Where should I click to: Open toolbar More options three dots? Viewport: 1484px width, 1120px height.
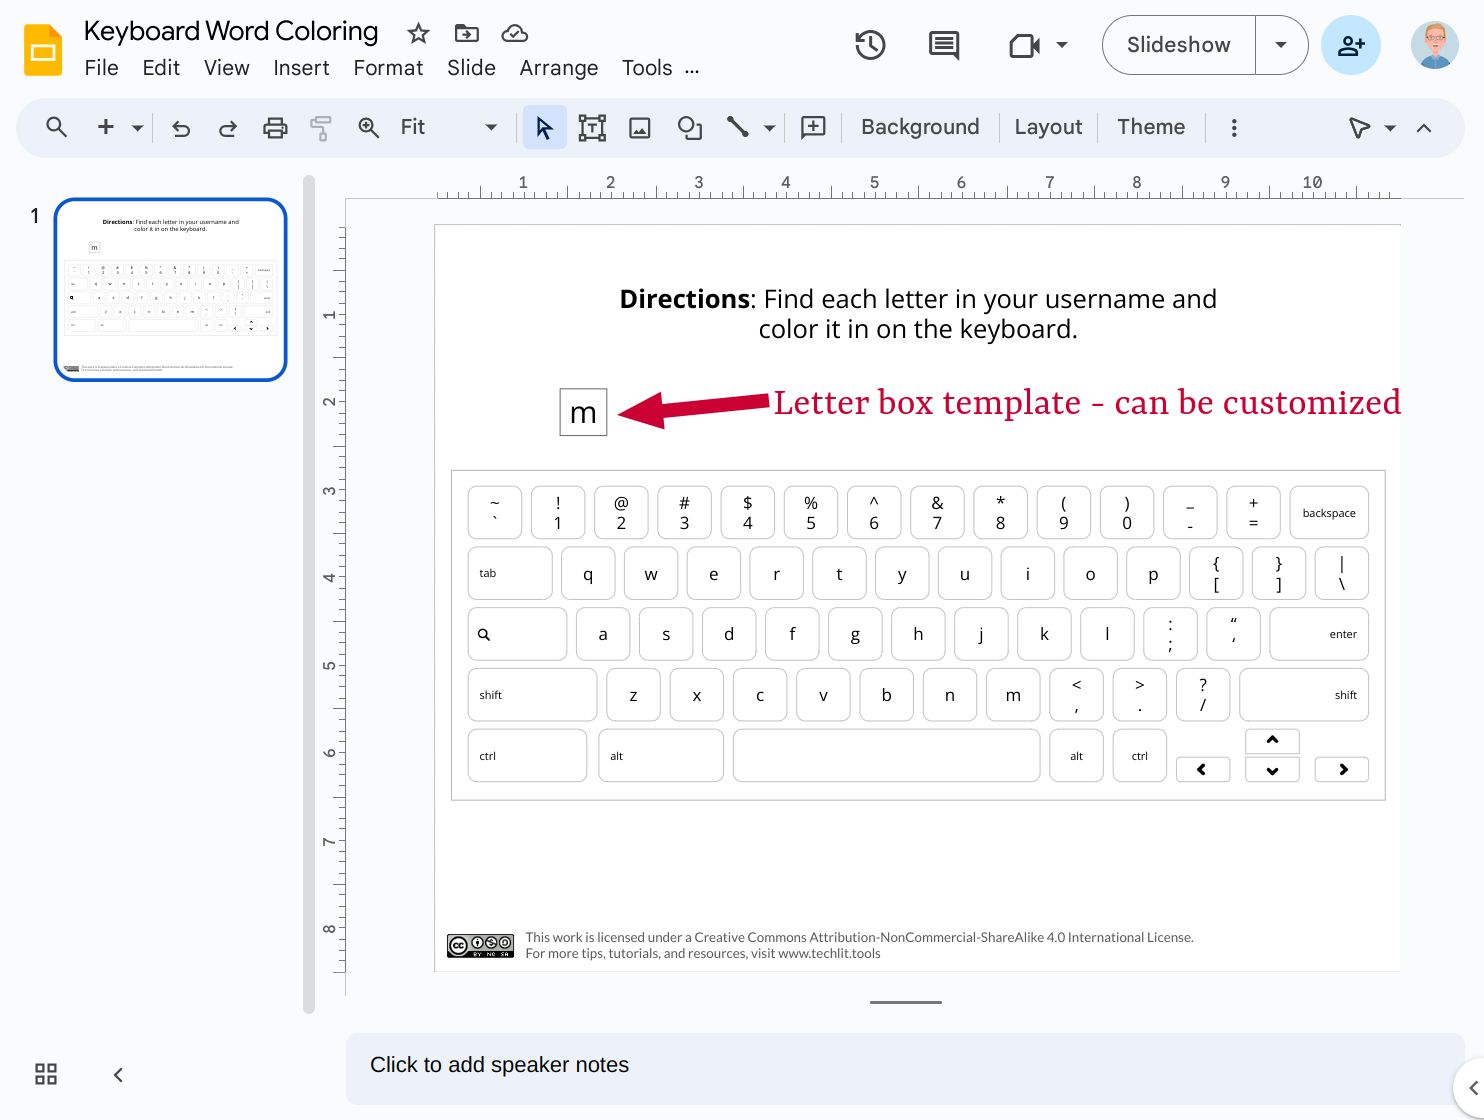[1234, 127]
